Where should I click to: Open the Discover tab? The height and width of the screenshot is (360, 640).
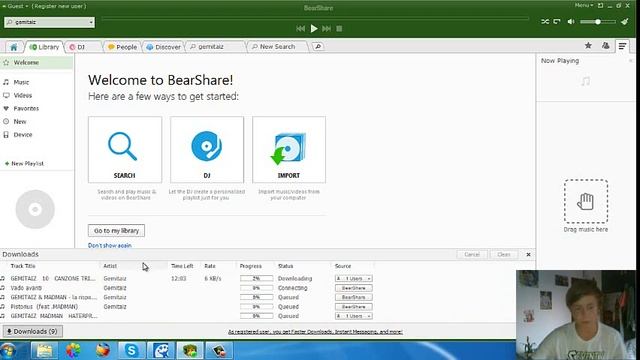coord(163,47)
